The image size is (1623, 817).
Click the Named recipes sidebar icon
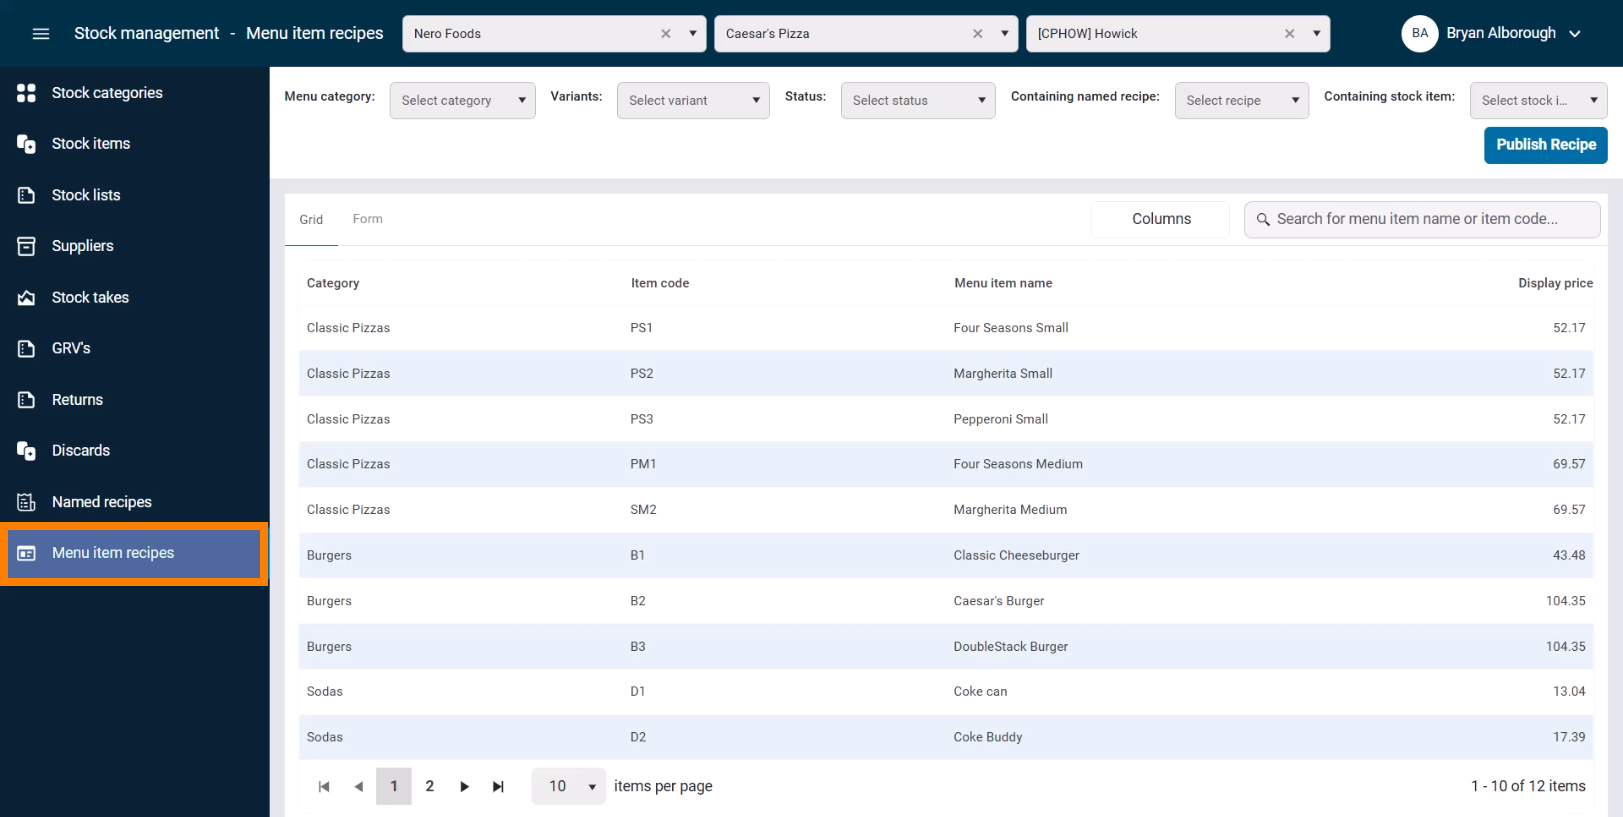(27, 502)
